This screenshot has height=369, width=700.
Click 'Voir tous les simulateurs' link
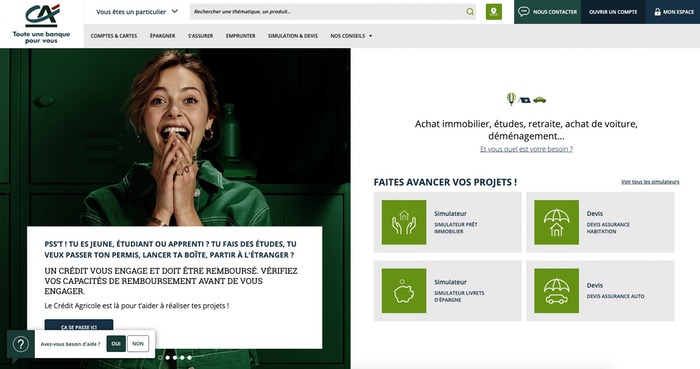click(x=650, y=182)
